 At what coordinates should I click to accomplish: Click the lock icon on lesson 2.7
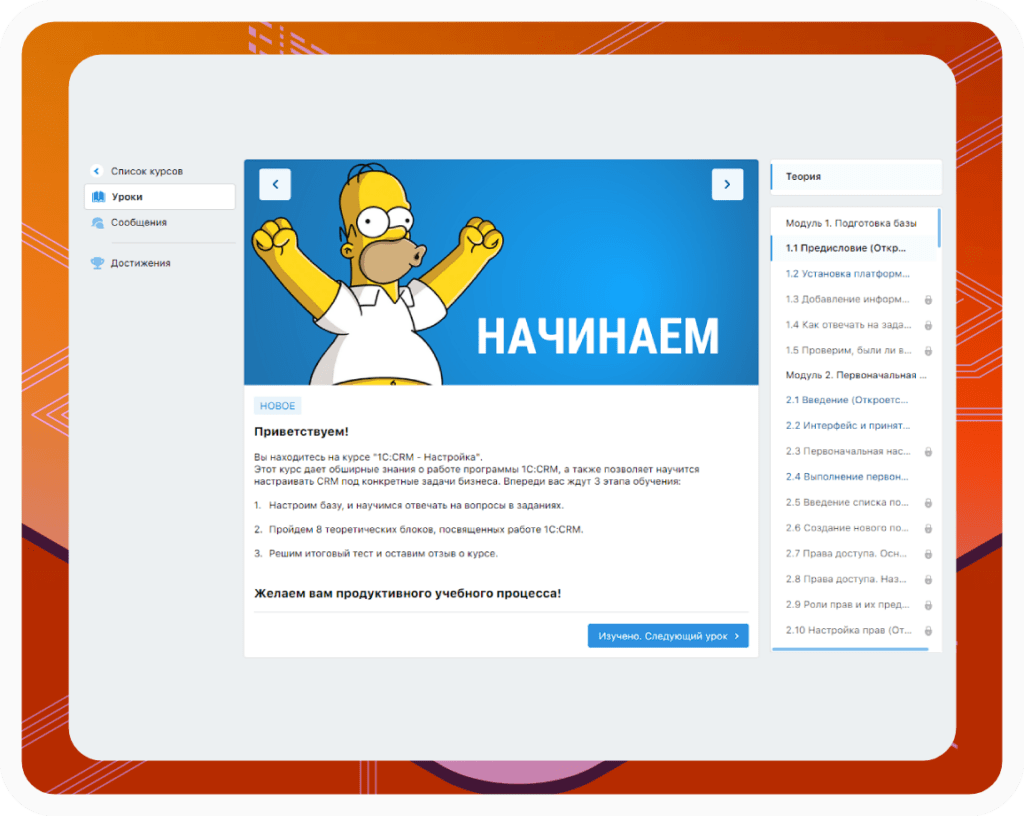tap(928, 554)
